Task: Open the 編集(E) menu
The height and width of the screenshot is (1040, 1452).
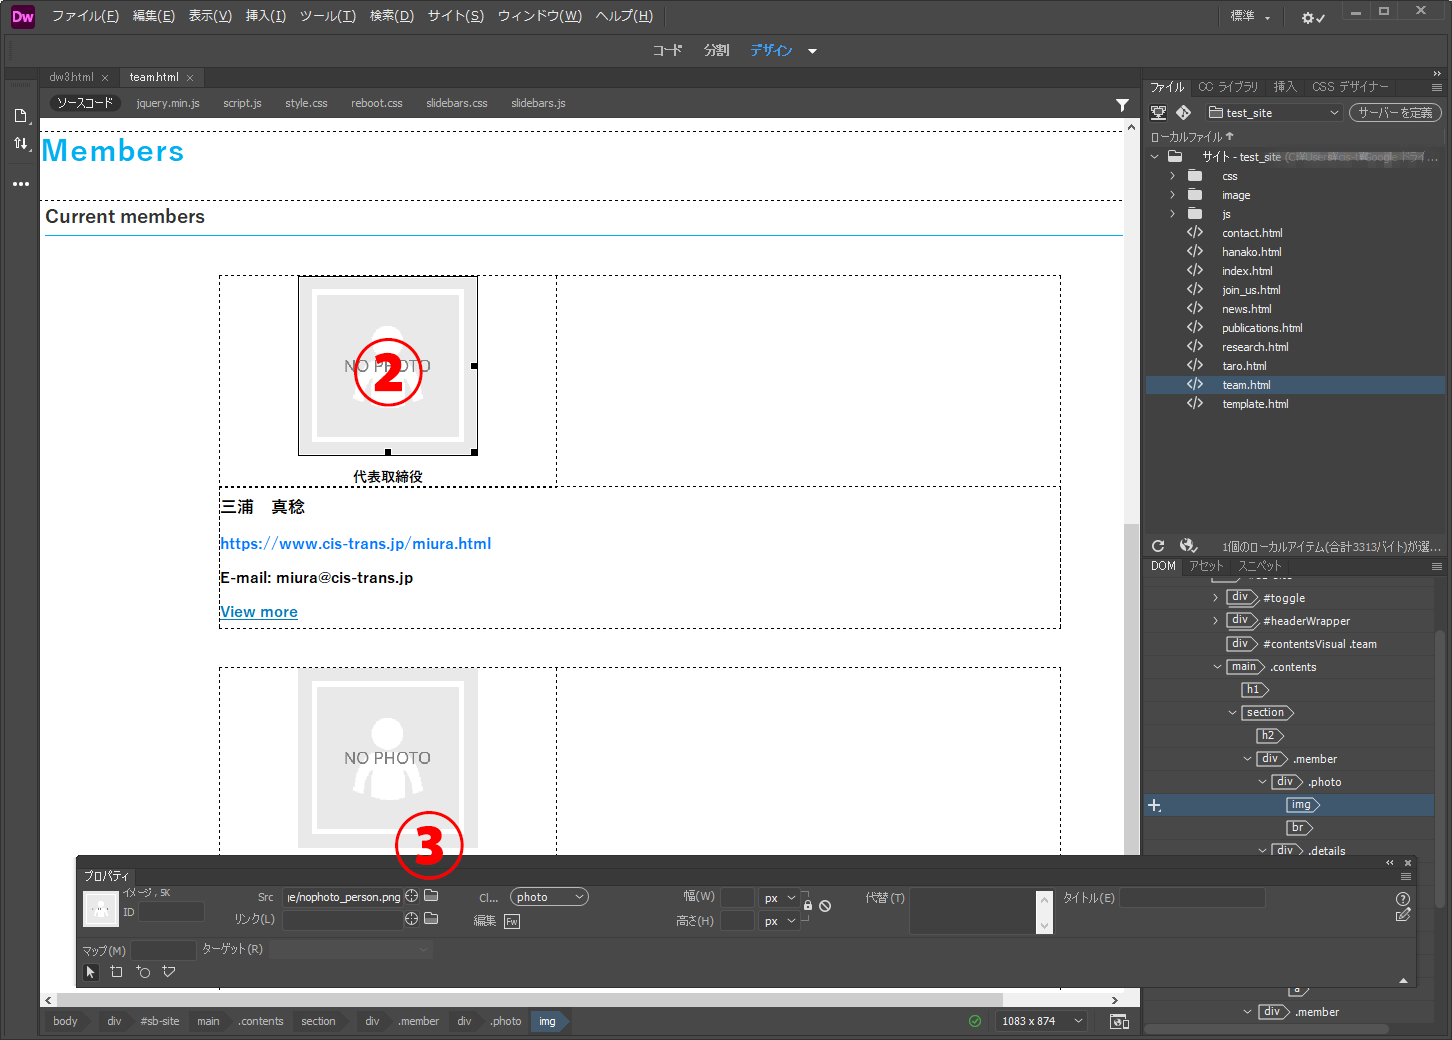Action: coord(153,16)
